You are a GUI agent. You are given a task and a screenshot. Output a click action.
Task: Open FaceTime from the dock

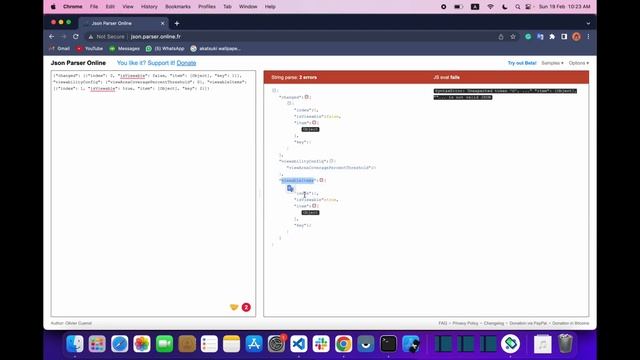164,344
